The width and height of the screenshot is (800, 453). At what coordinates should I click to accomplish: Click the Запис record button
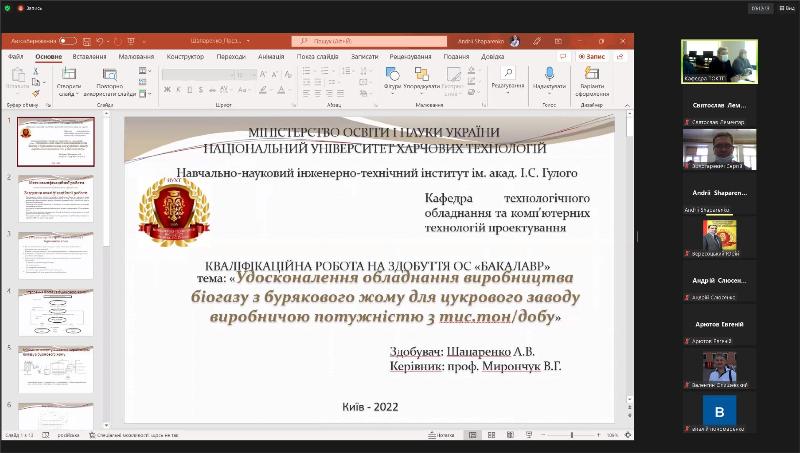point(592,57)
